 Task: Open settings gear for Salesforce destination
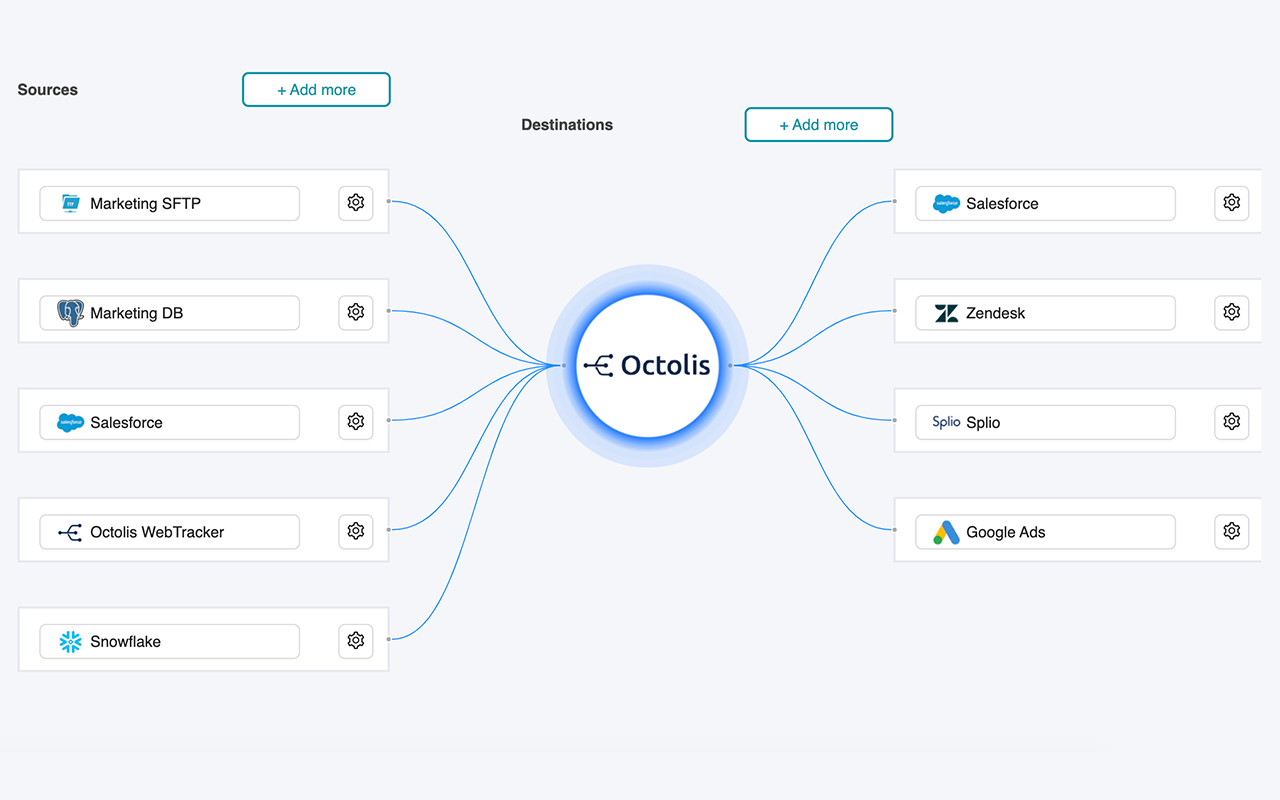click(x=1232, y=203)
